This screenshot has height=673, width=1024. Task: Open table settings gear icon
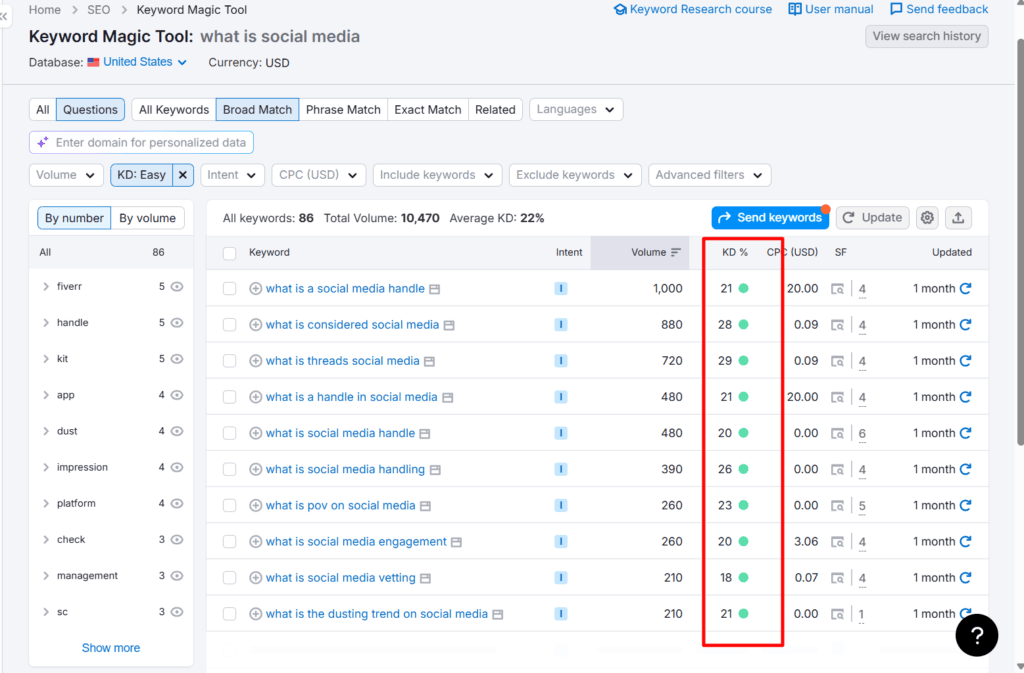point(927,218)
